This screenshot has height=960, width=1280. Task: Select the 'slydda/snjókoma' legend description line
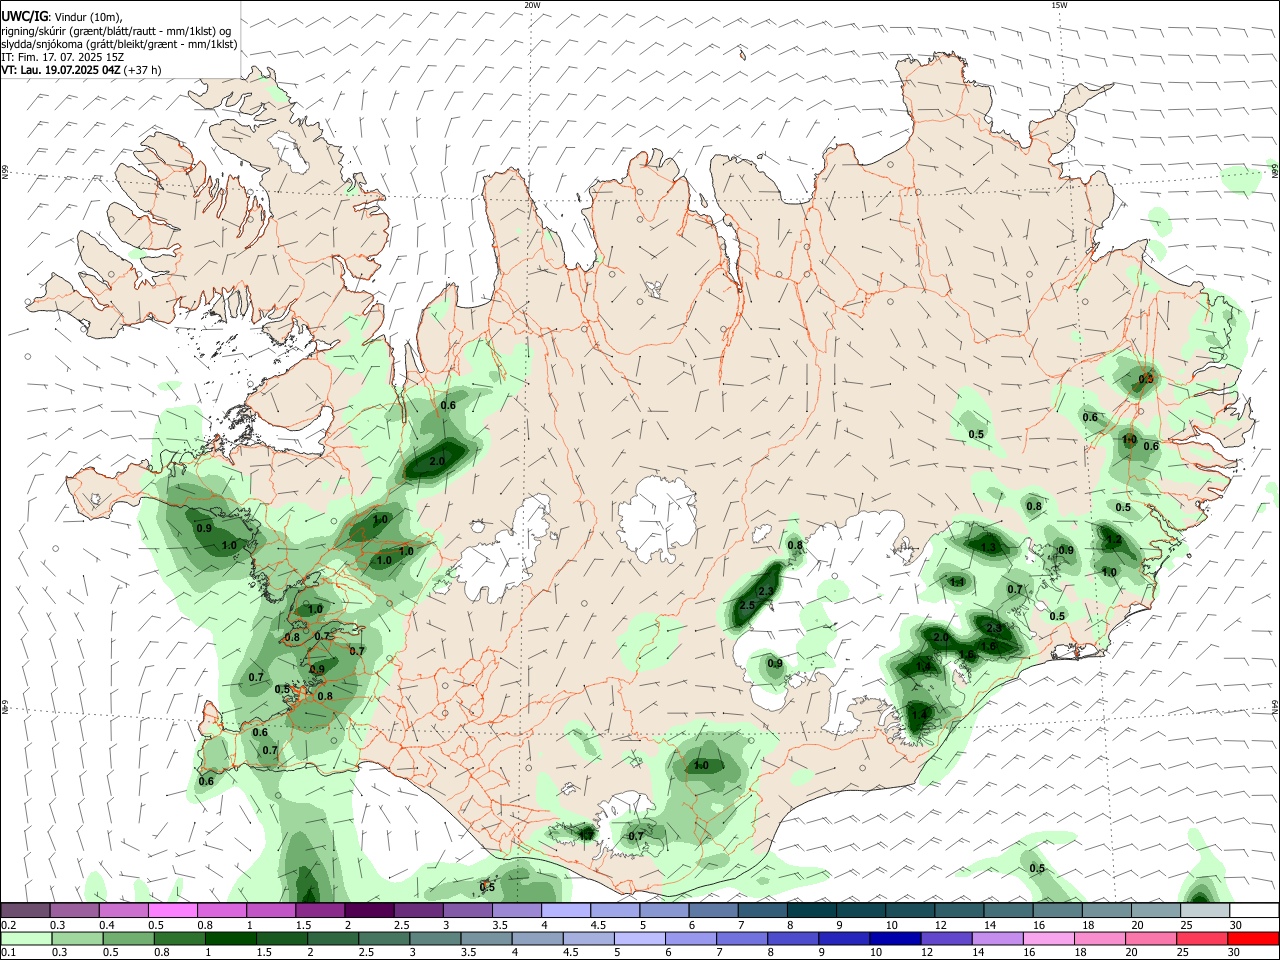(119, 44)
